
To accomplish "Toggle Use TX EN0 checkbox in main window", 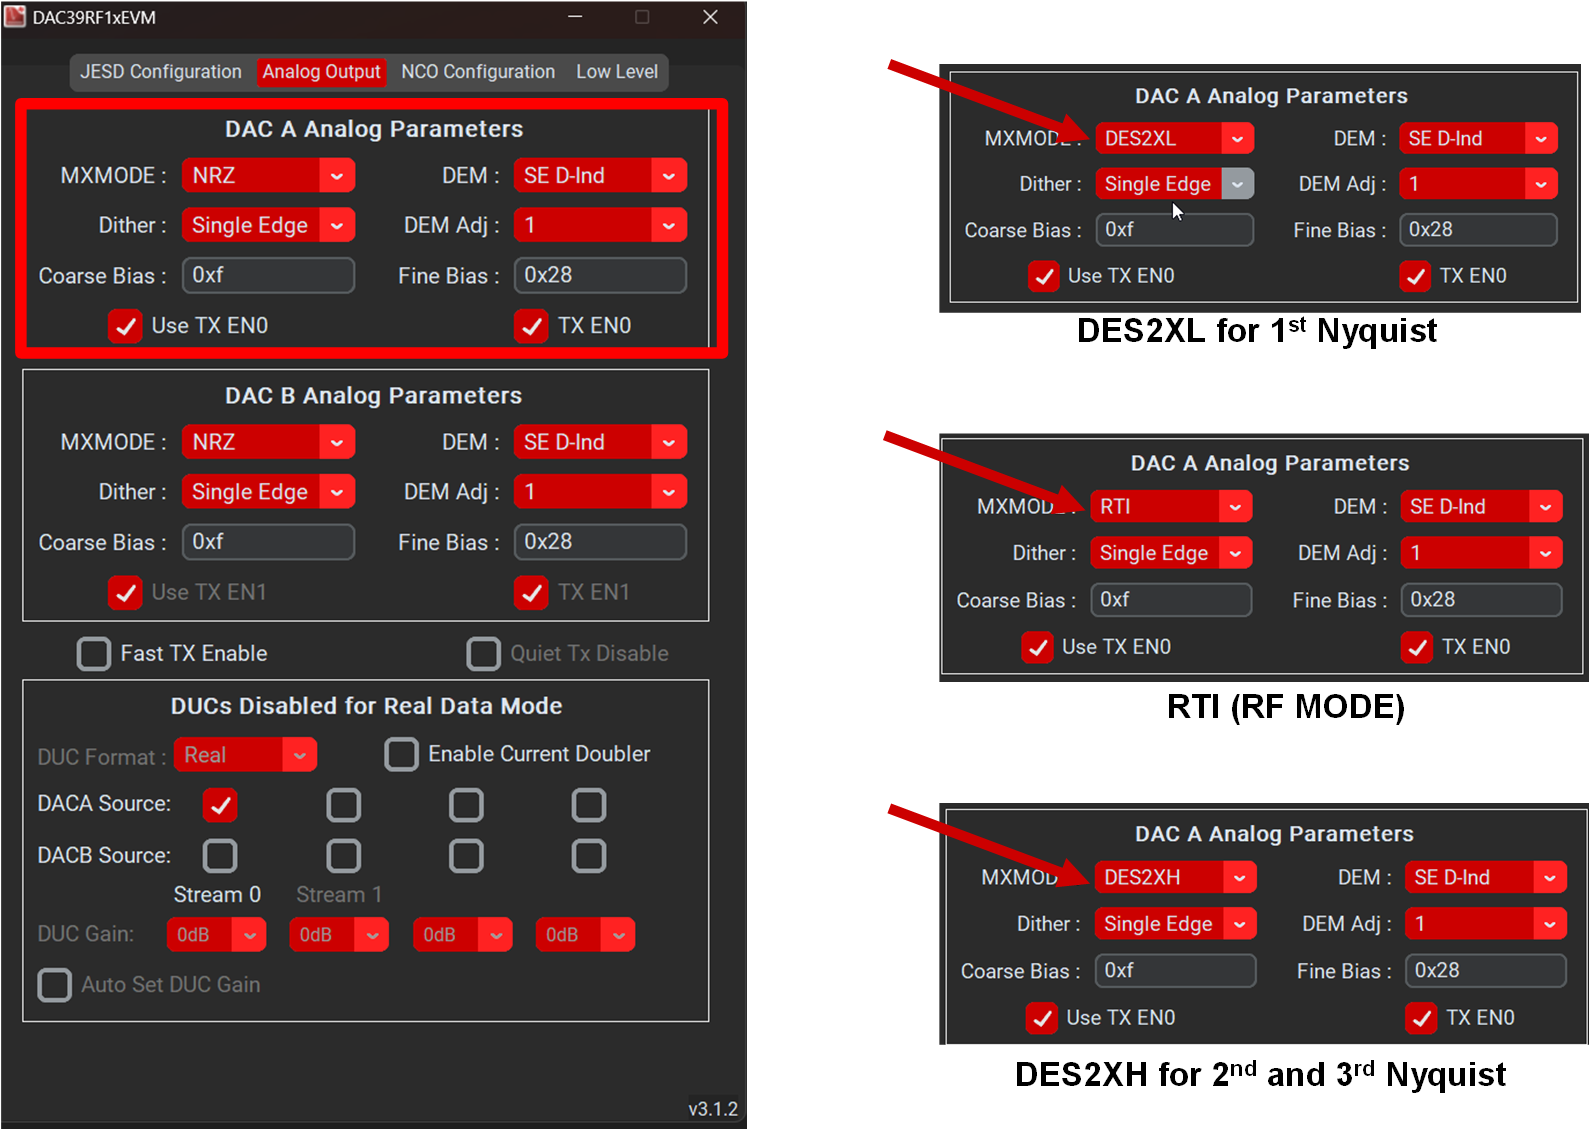I will (125, 326).
